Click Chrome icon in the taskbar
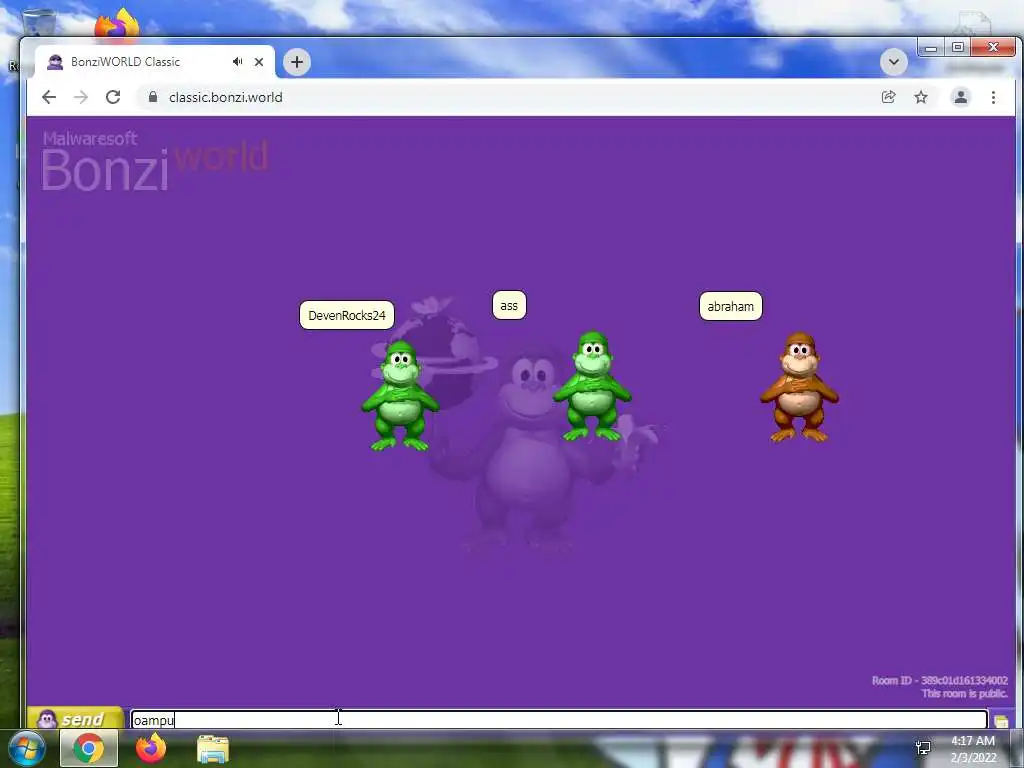 (89, 748)
